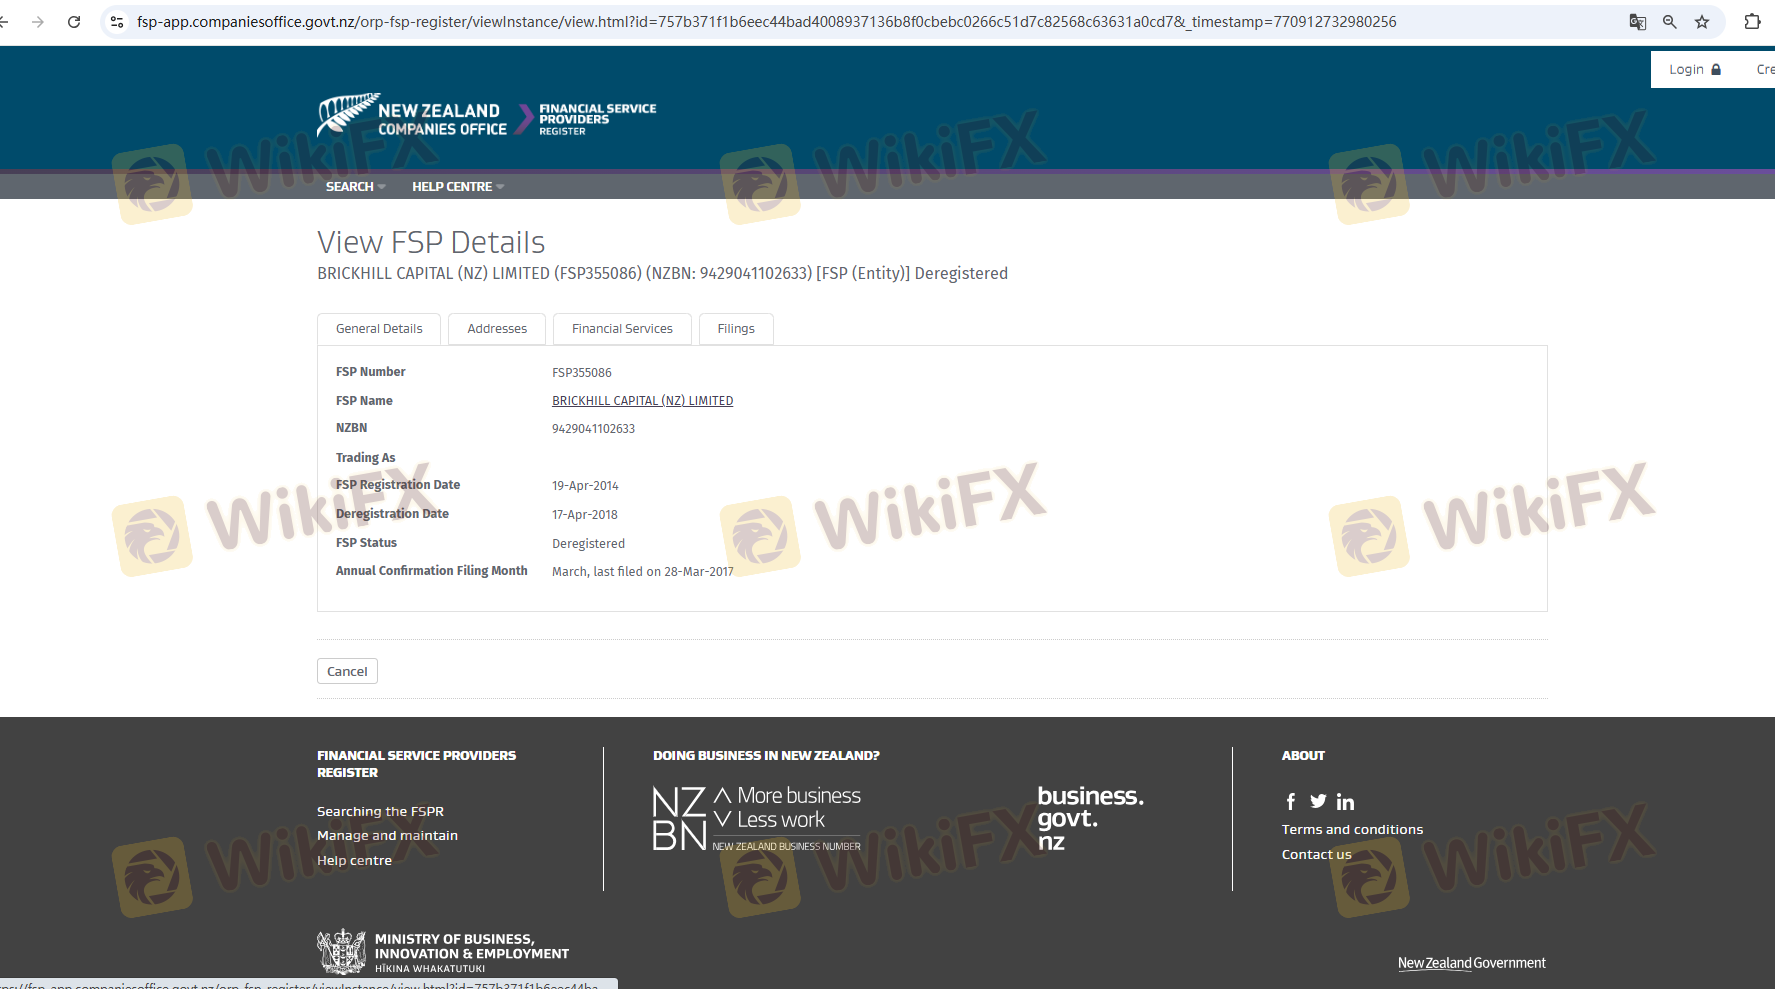Click the New Zealand Companies Office logo
Screen dimensions: 1775x989
click(x=412, y=117)
